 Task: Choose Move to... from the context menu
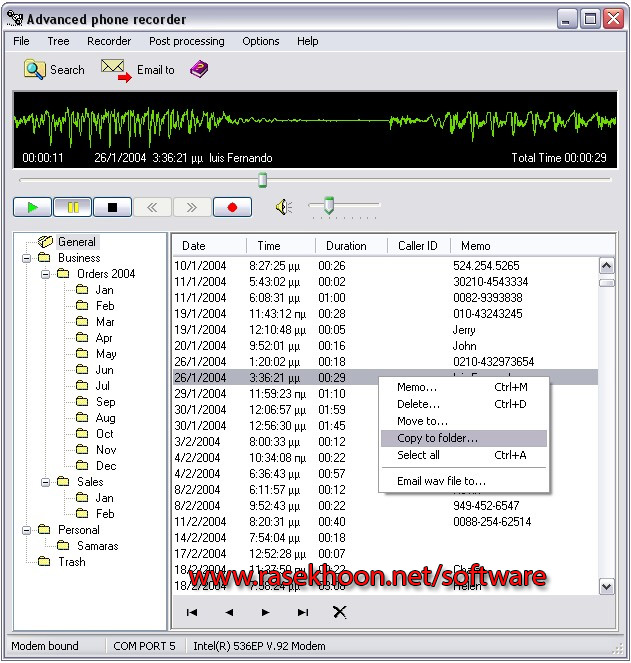coord(464,421)
